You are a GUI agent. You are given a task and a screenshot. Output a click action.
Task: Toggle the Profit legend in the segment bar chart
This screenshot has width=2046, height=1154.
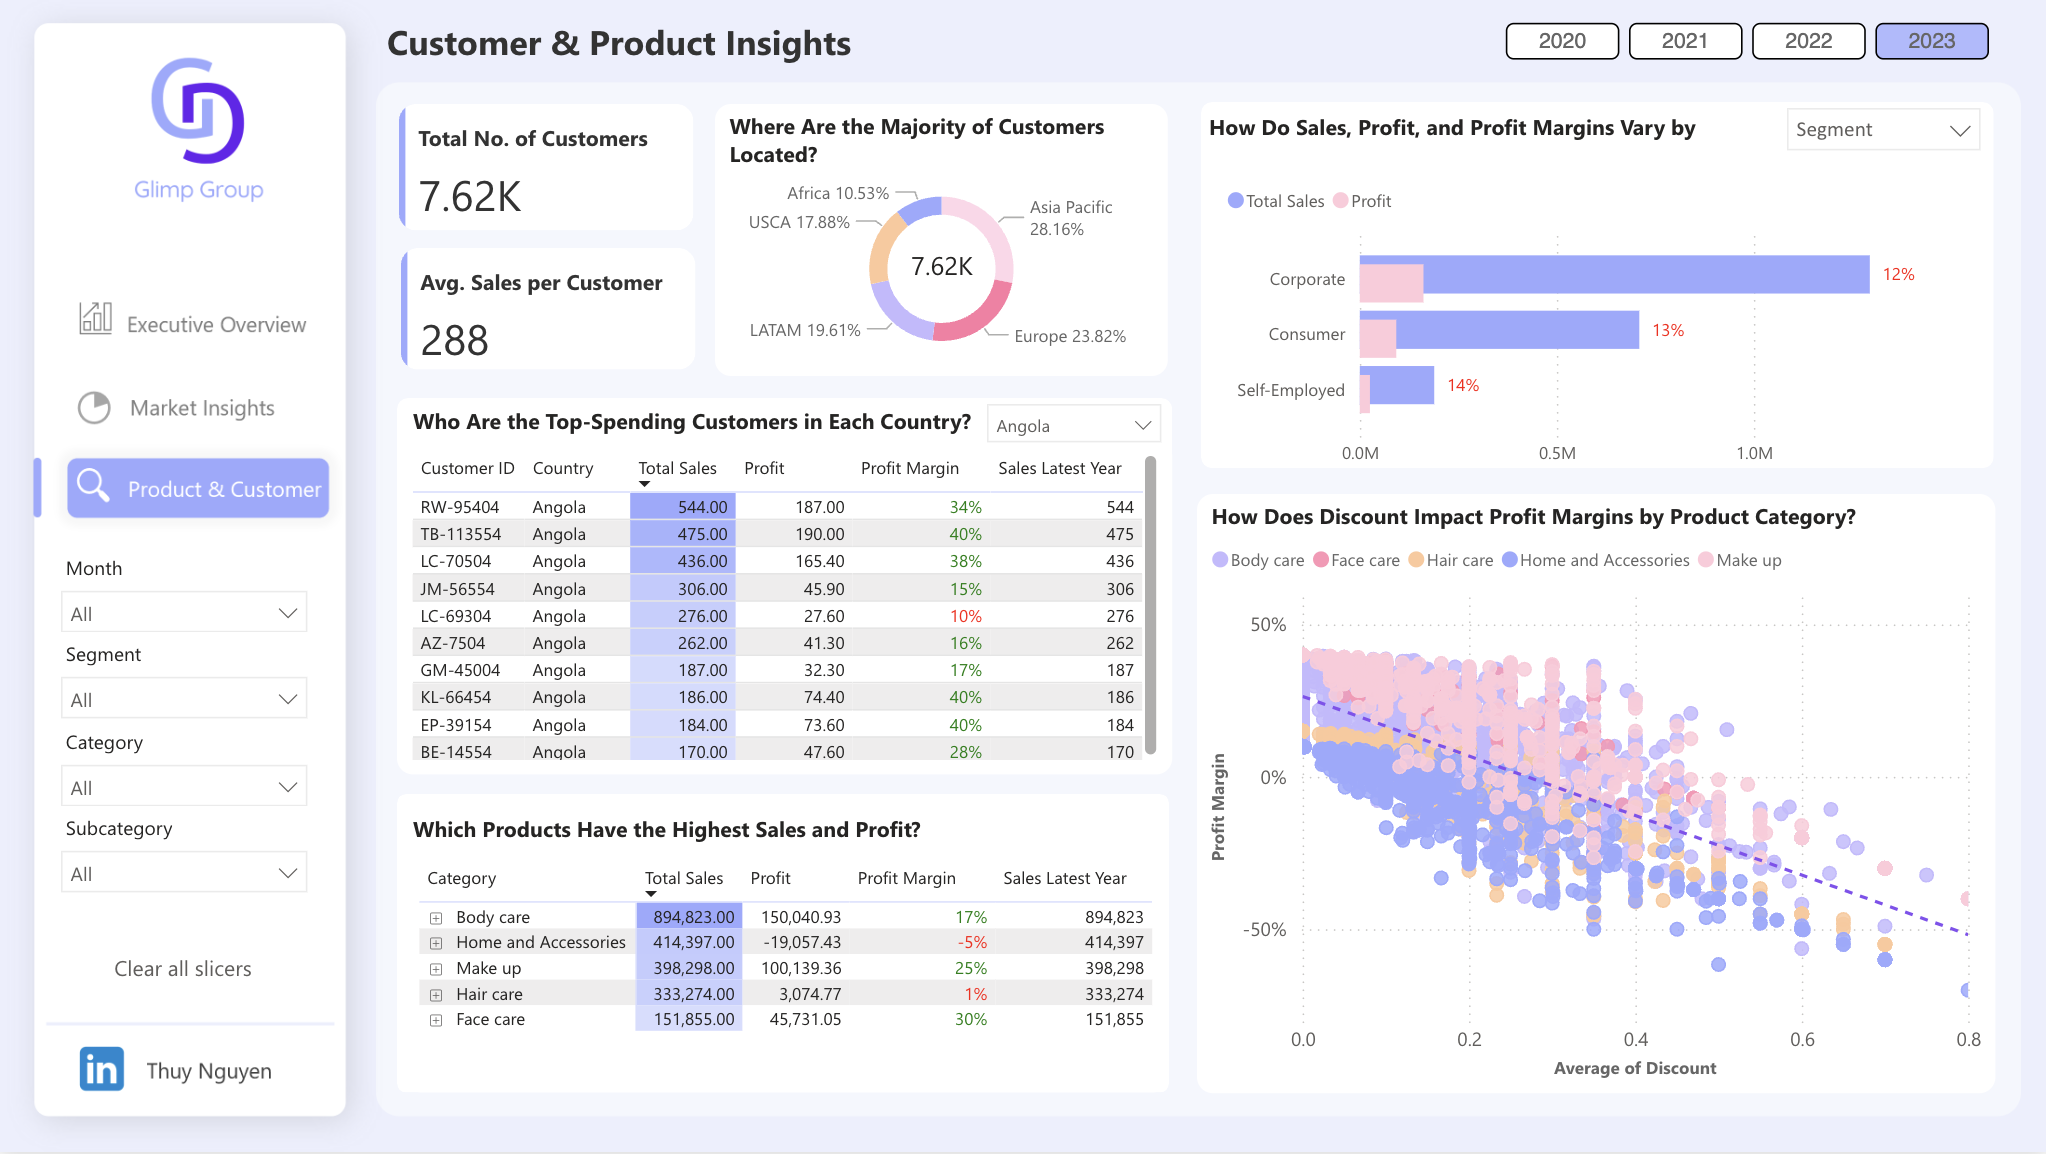point(1362,201)
